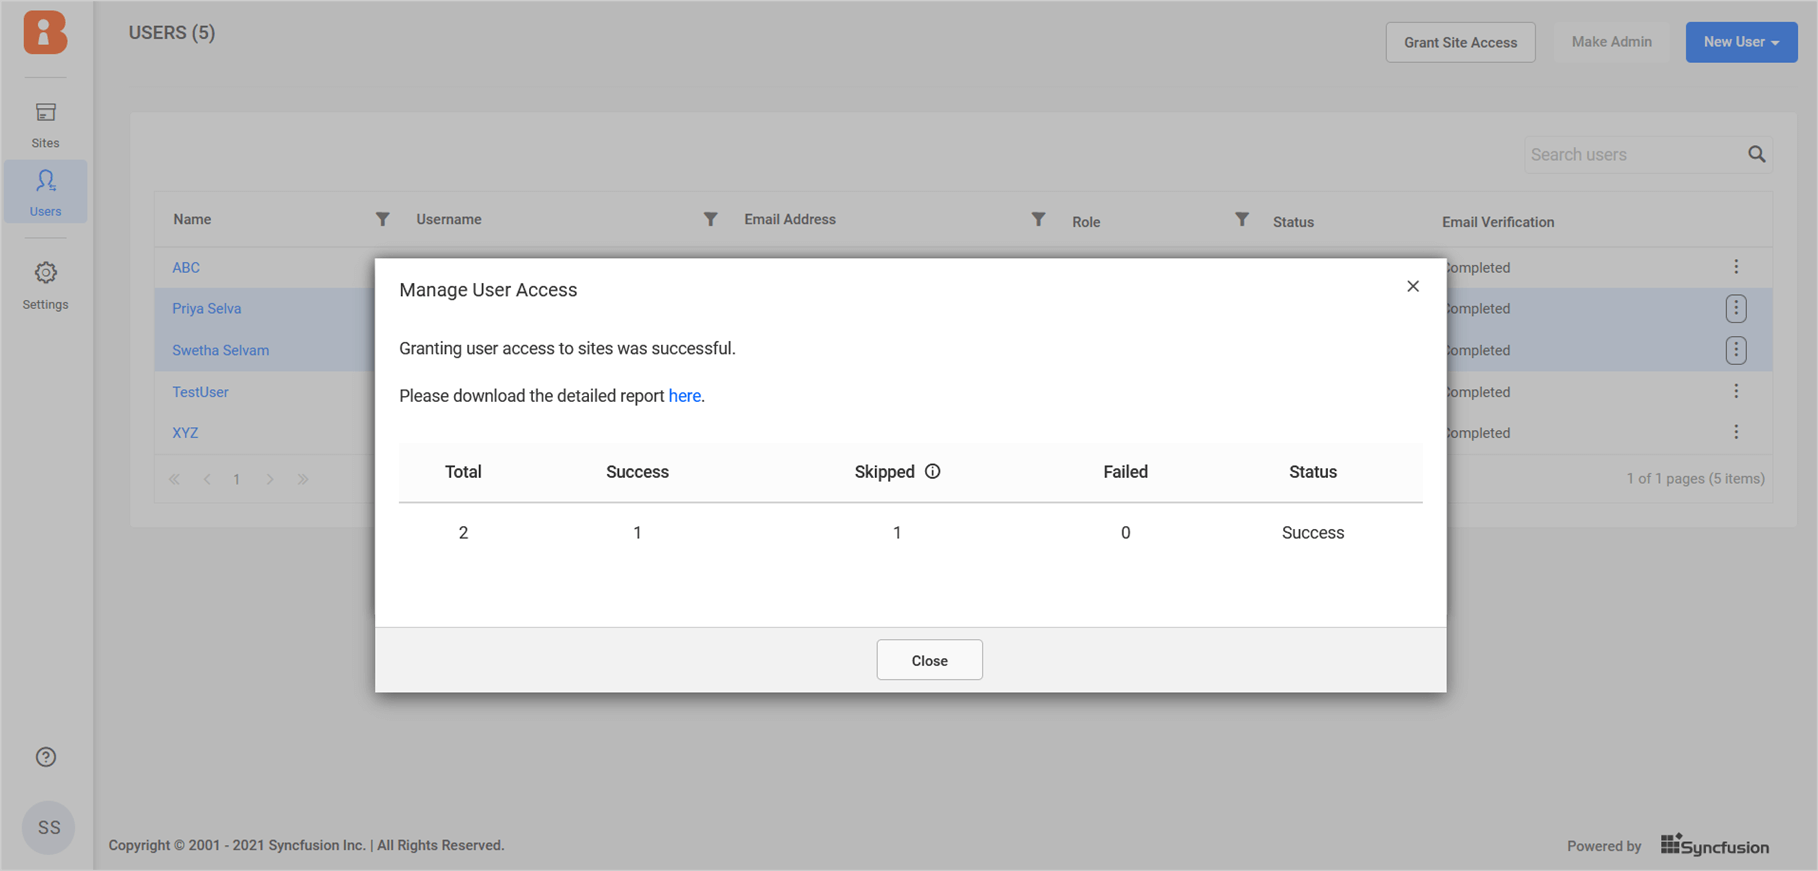Click the Success status value in dialog table
Screen dimensions: 1818x871
pos(1313,533)
